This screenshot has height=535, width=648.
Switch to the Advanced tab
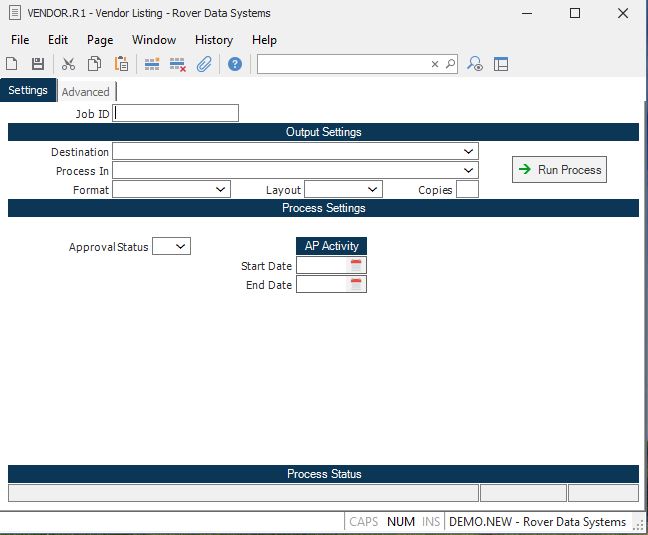point(86,92)
